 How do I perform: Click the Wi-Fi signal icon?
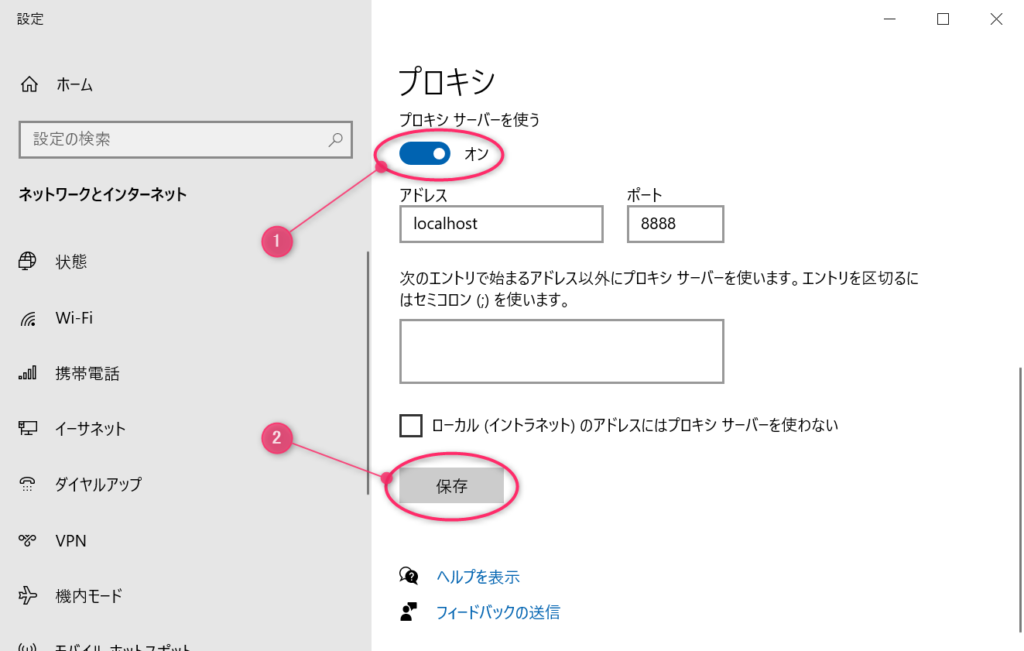pyautogui.click(x=27, y=318)
